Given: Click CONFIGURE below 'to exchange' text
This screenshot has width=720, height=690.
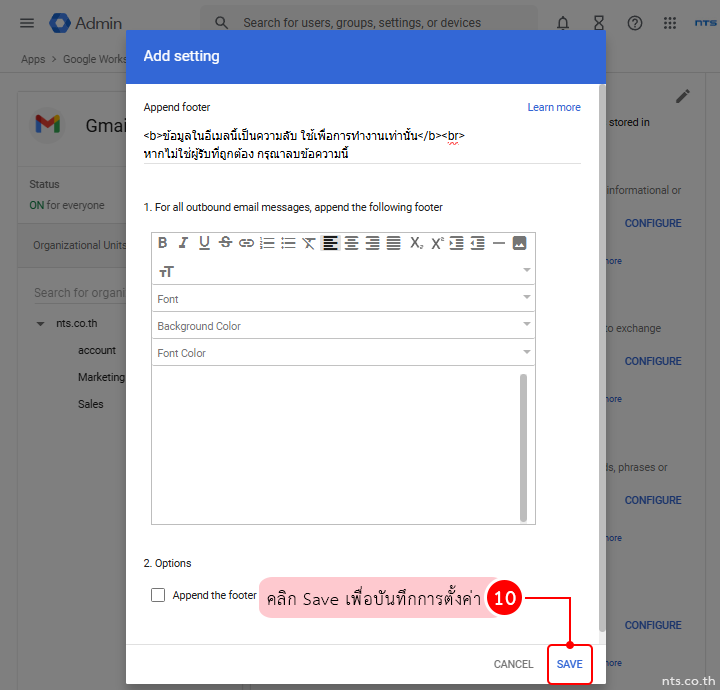Looking at the screenshot, I should pyautogui.click(x=653, y=361).
